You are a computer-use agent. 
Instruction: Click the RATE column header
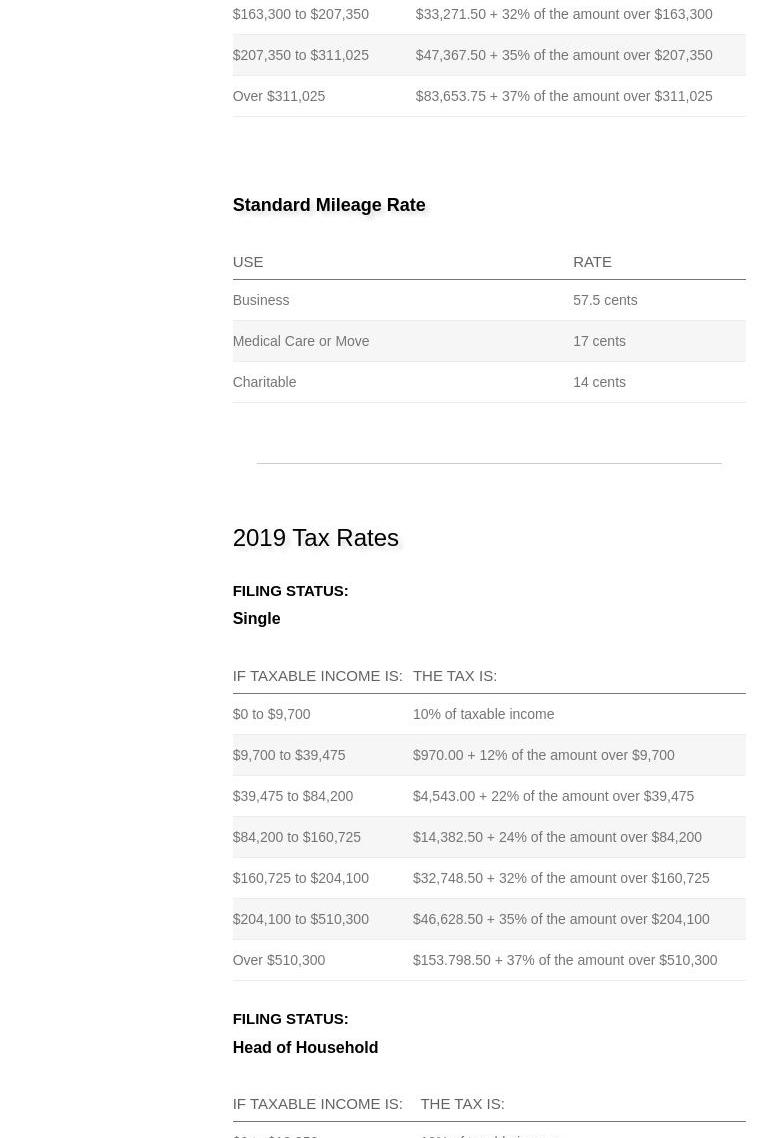click(592, 262)
